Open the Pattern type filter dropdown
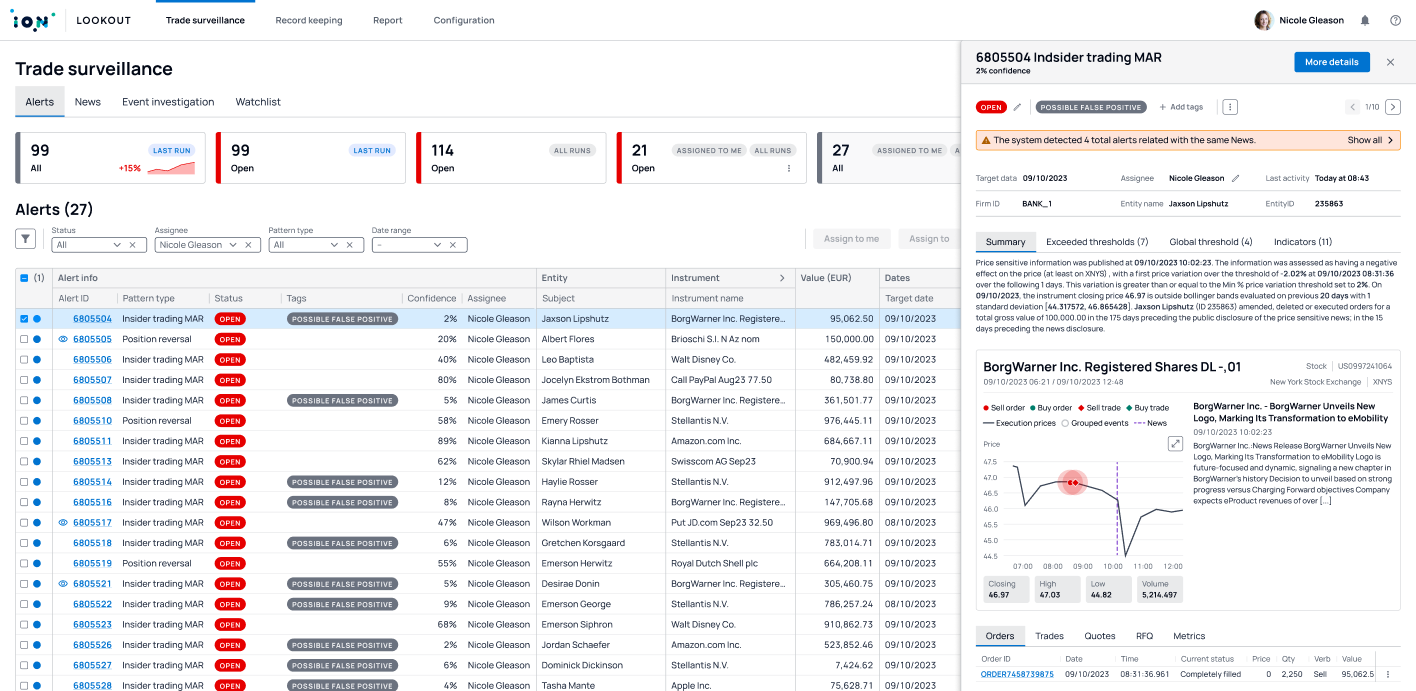The height and width of the screenshot is (691, 1416). (x=316, y=245)
